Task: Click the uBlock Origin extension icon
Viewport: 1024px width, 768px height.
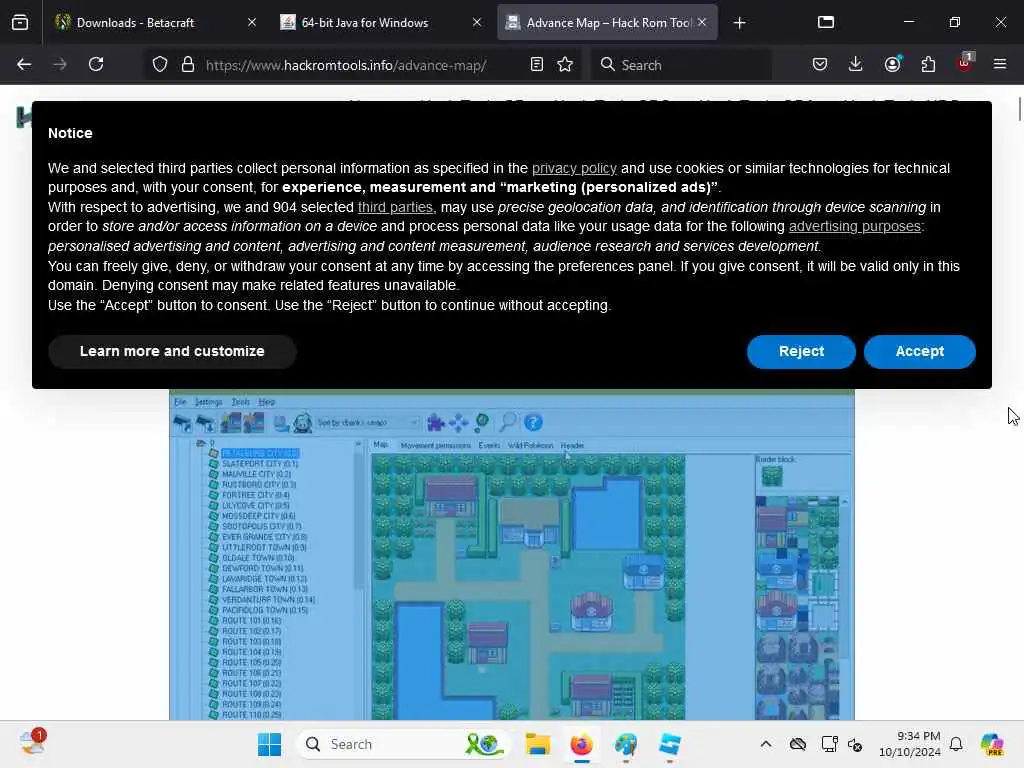Action: click(965, 63)
